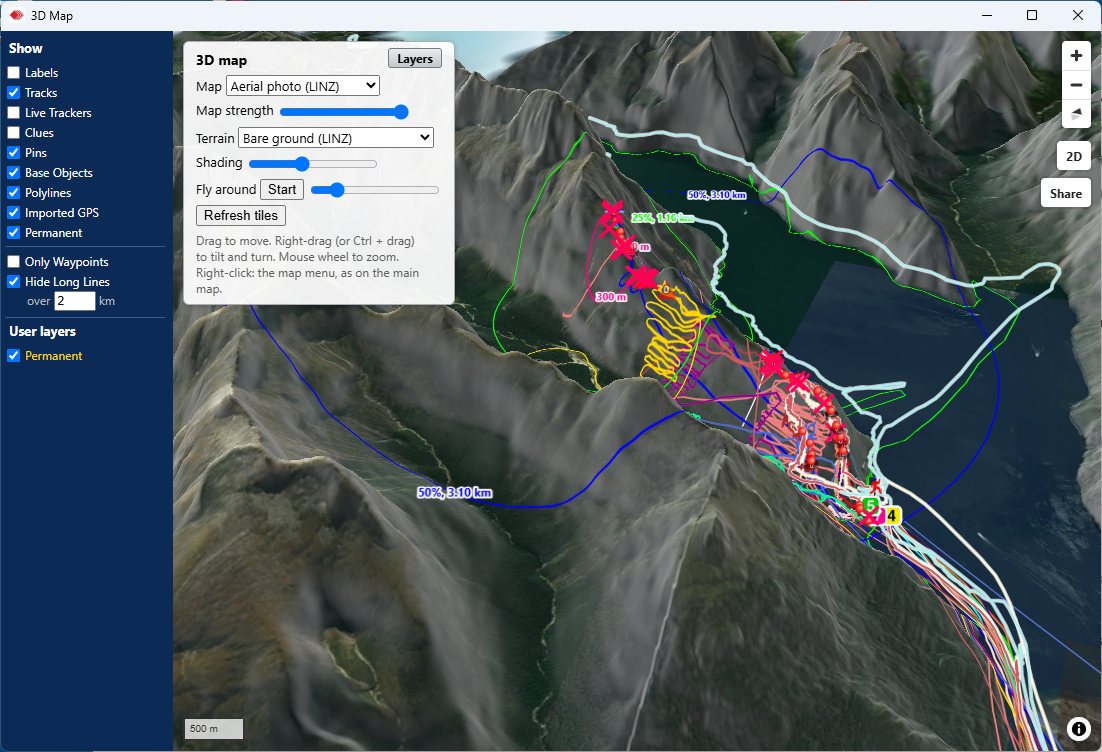Start the Fly around animation
The image size is (1102, 752).
pos(282,189)
